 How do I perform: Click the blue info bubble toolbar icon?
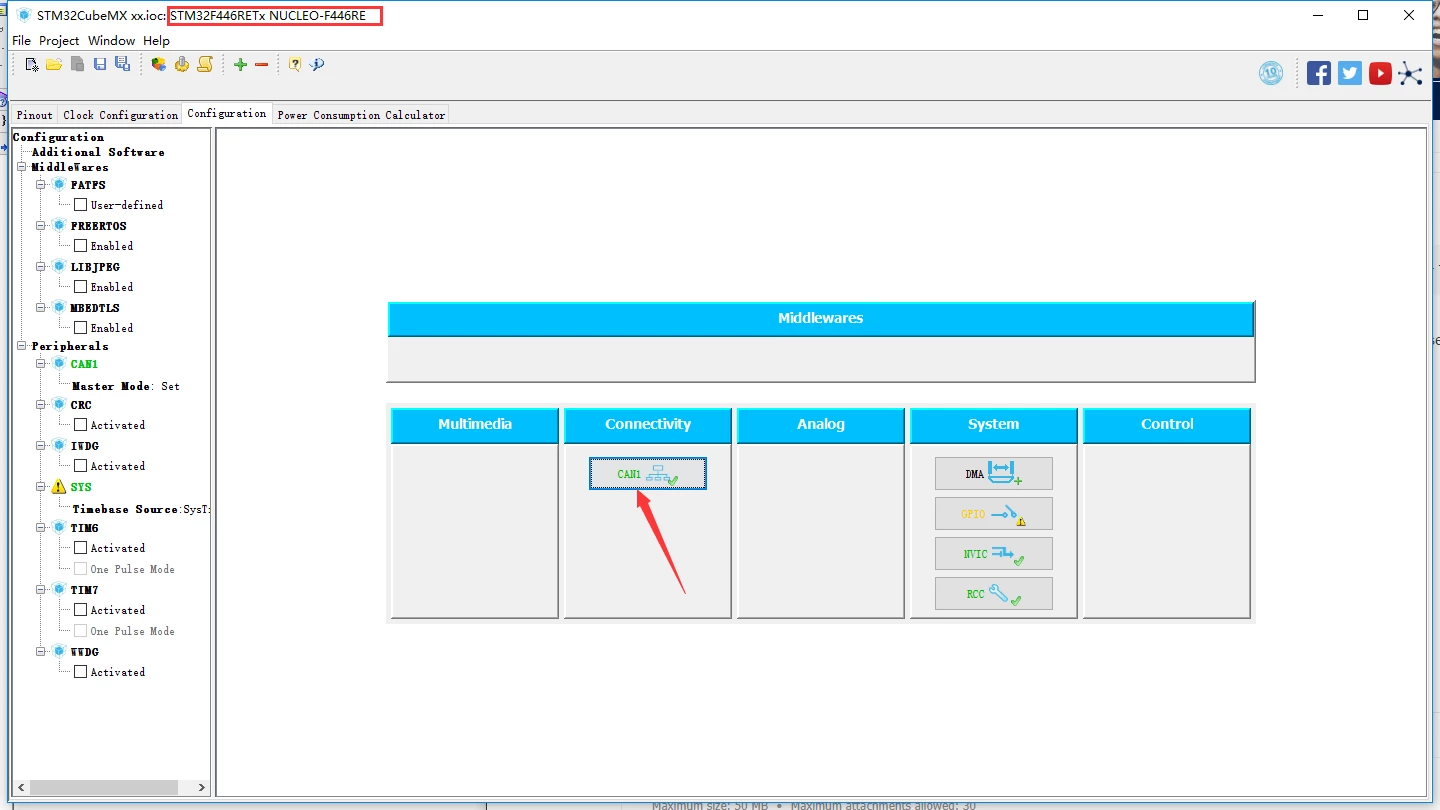(317, 65)
